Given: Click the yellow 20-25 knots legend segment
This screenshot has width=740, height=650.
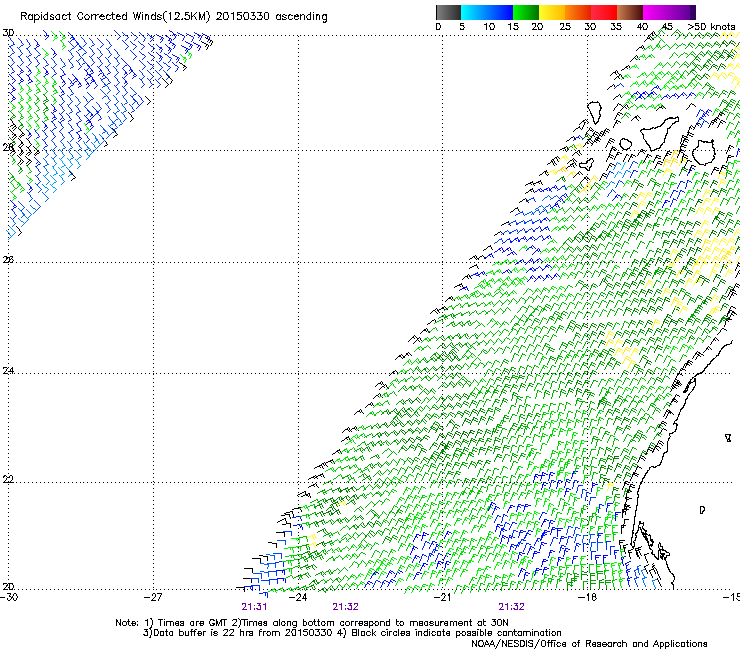Looking at the screenshot, I should (x=551, y=12).
